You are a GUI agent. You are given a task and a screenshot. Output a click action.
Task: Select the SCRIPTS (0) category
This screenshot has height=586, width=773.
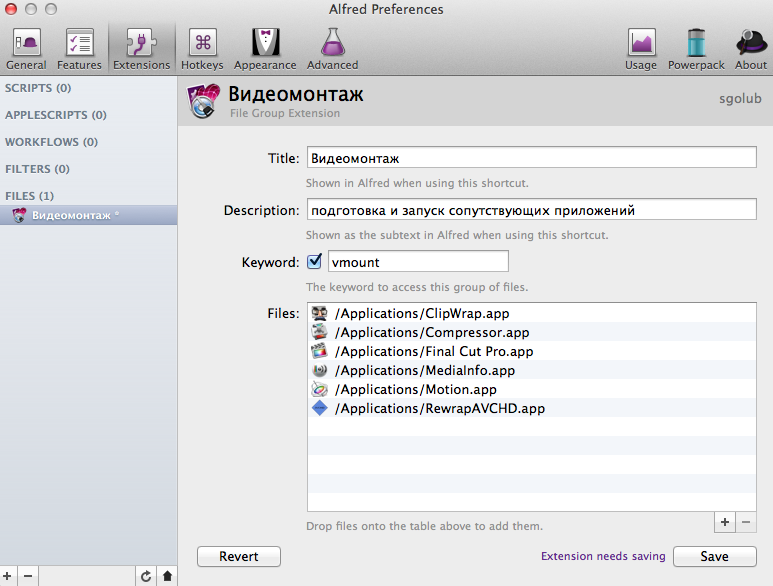click(38, 88)
